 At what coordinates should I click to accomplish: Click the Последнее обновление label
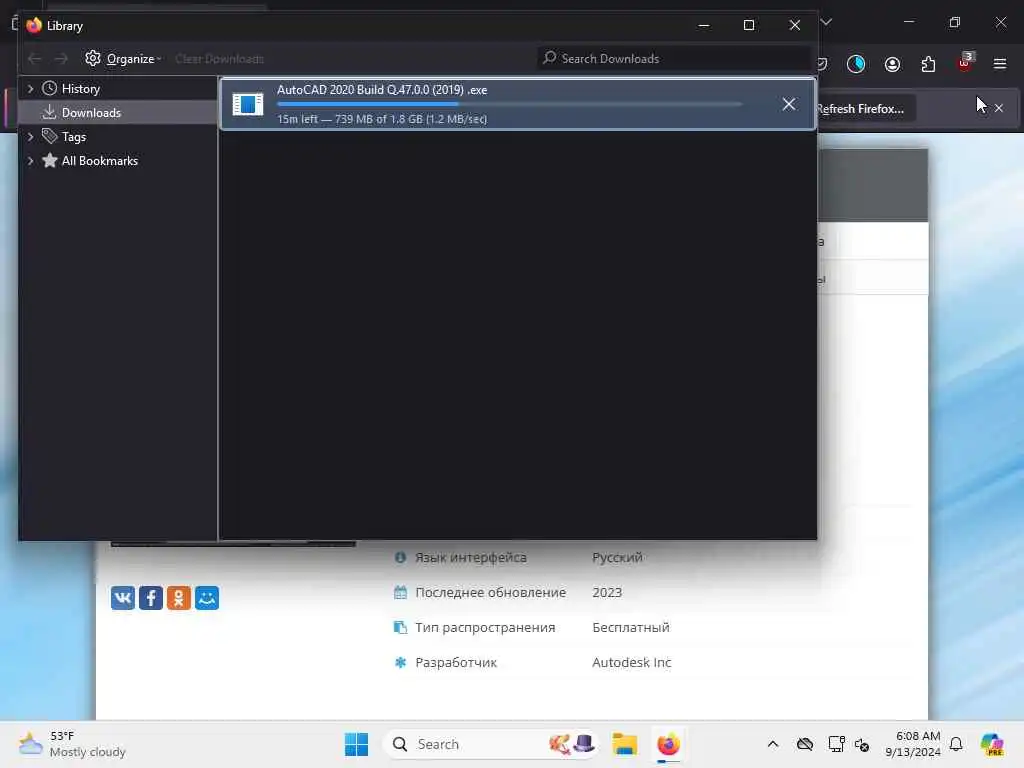pos(490,592)
